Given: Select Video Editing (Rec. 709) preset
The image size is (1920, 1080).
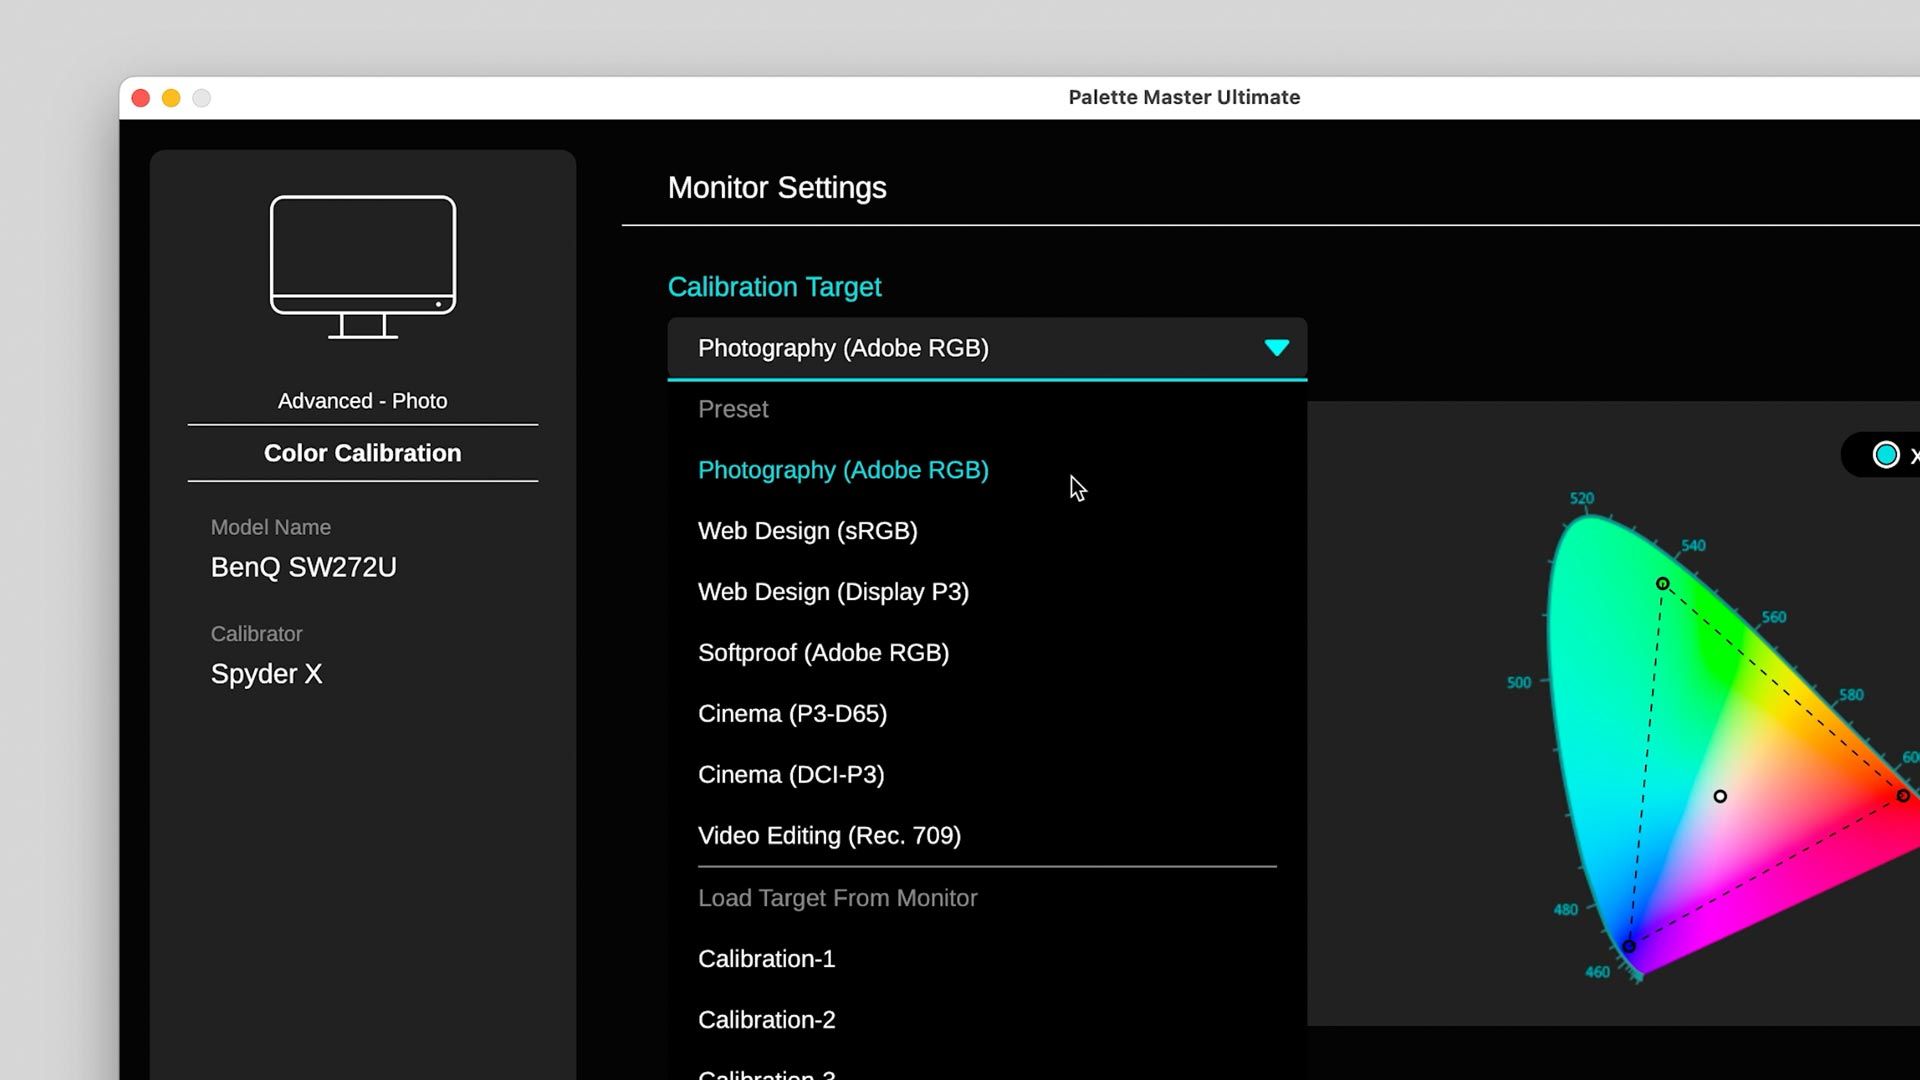Looking at the screenshot, I should click(829, 835).
